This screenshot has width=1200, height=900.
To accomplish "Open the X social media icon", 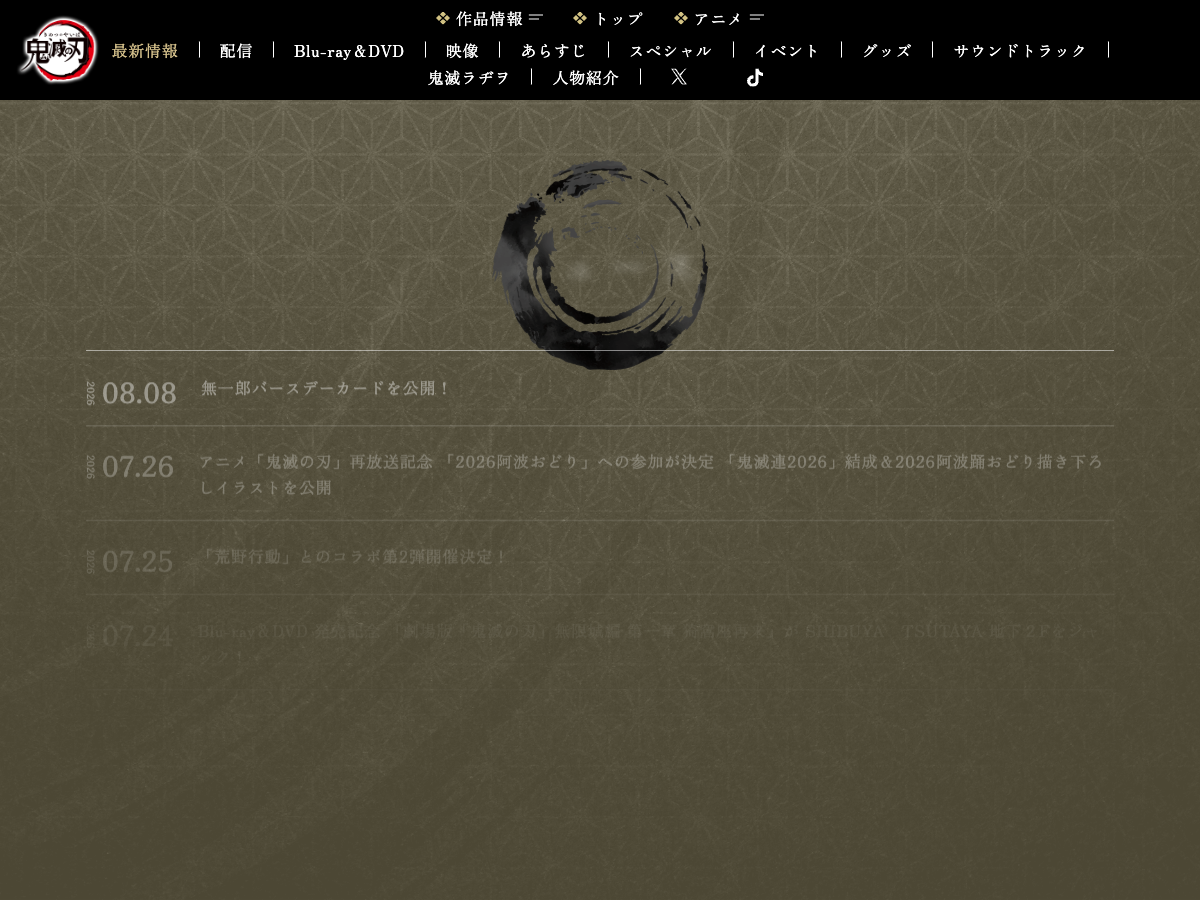I will tap(679, 77).
